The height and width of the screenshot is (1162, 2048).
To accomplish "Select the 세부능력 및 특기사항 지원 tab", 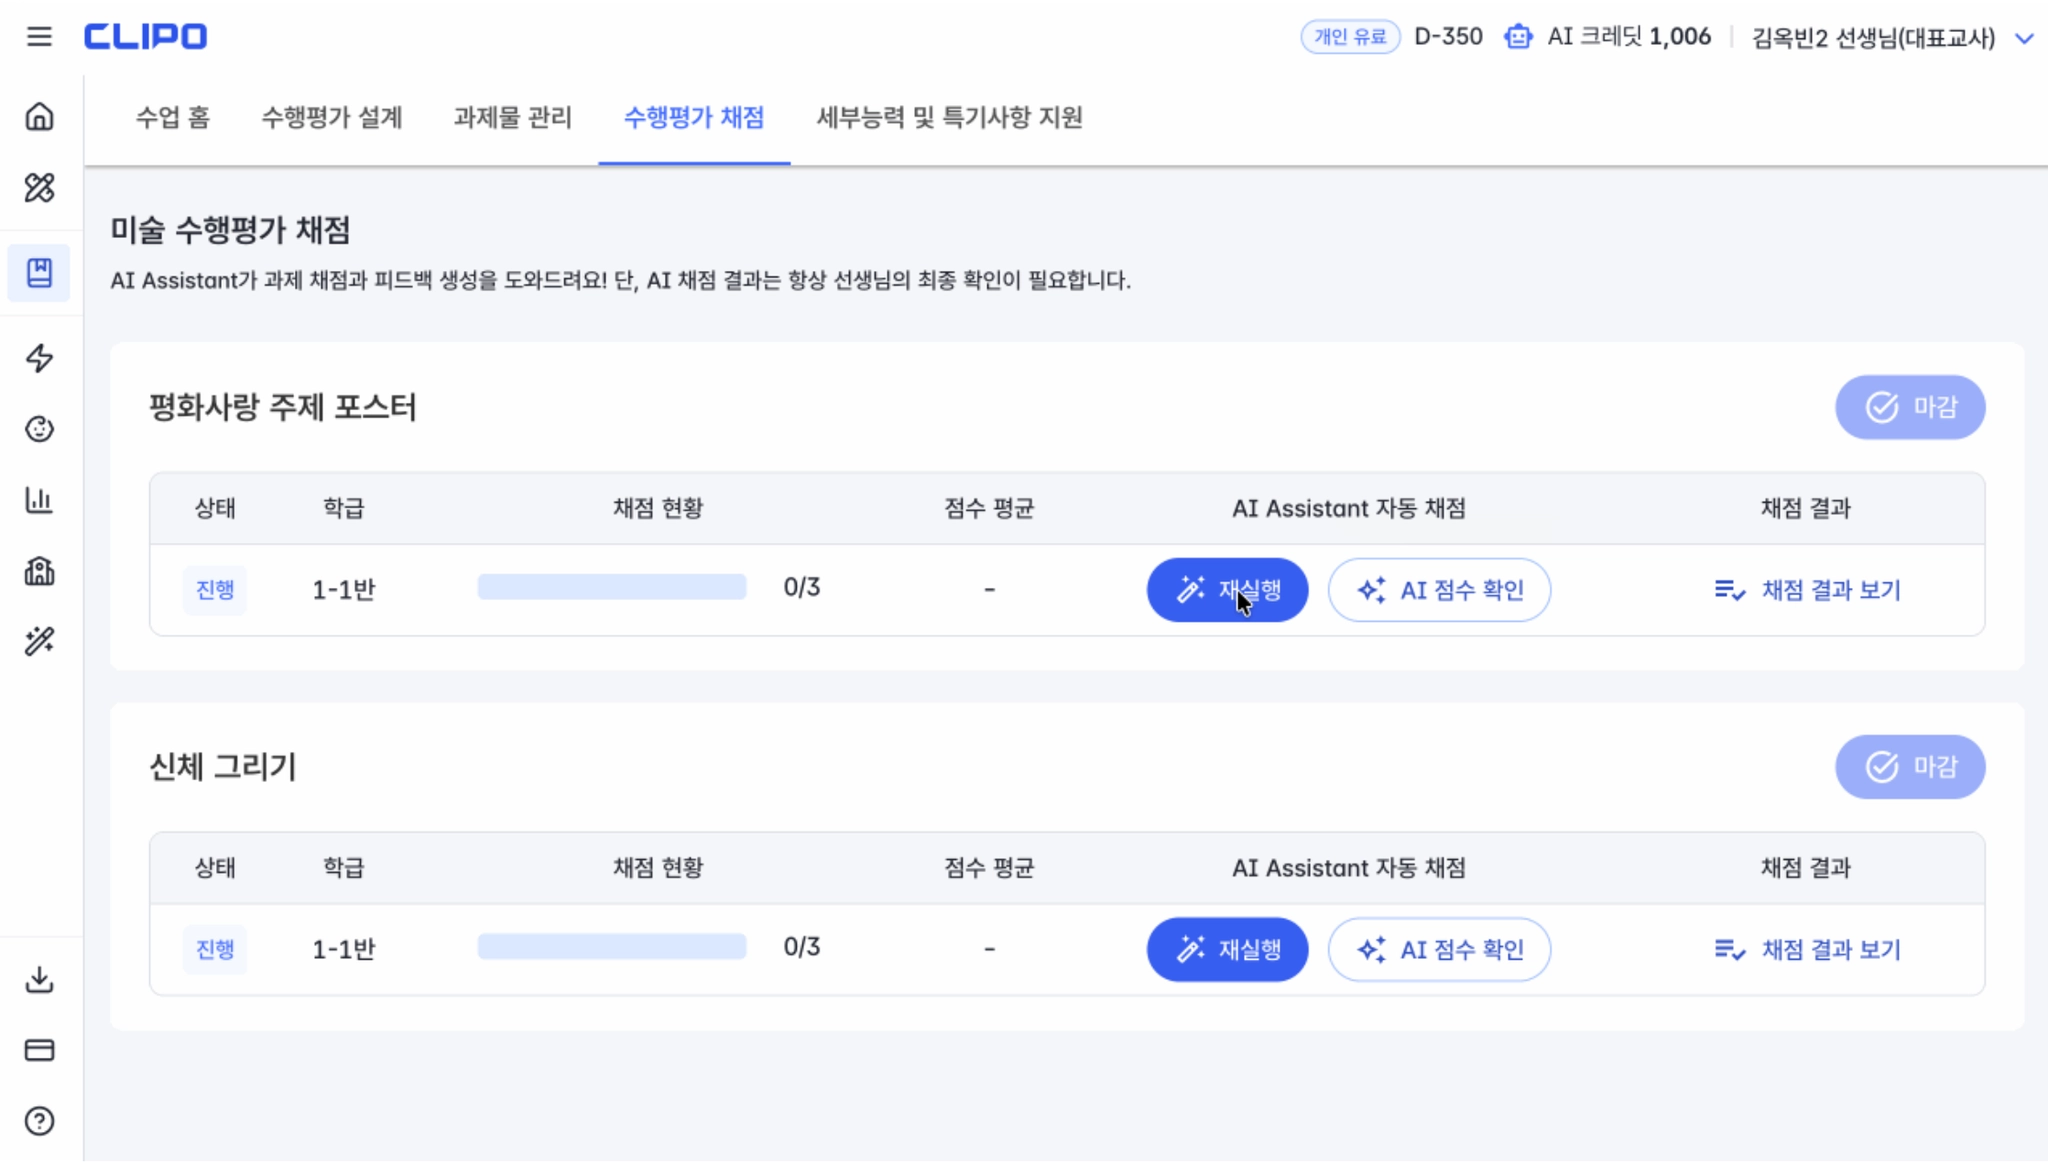I will point(949,118).
